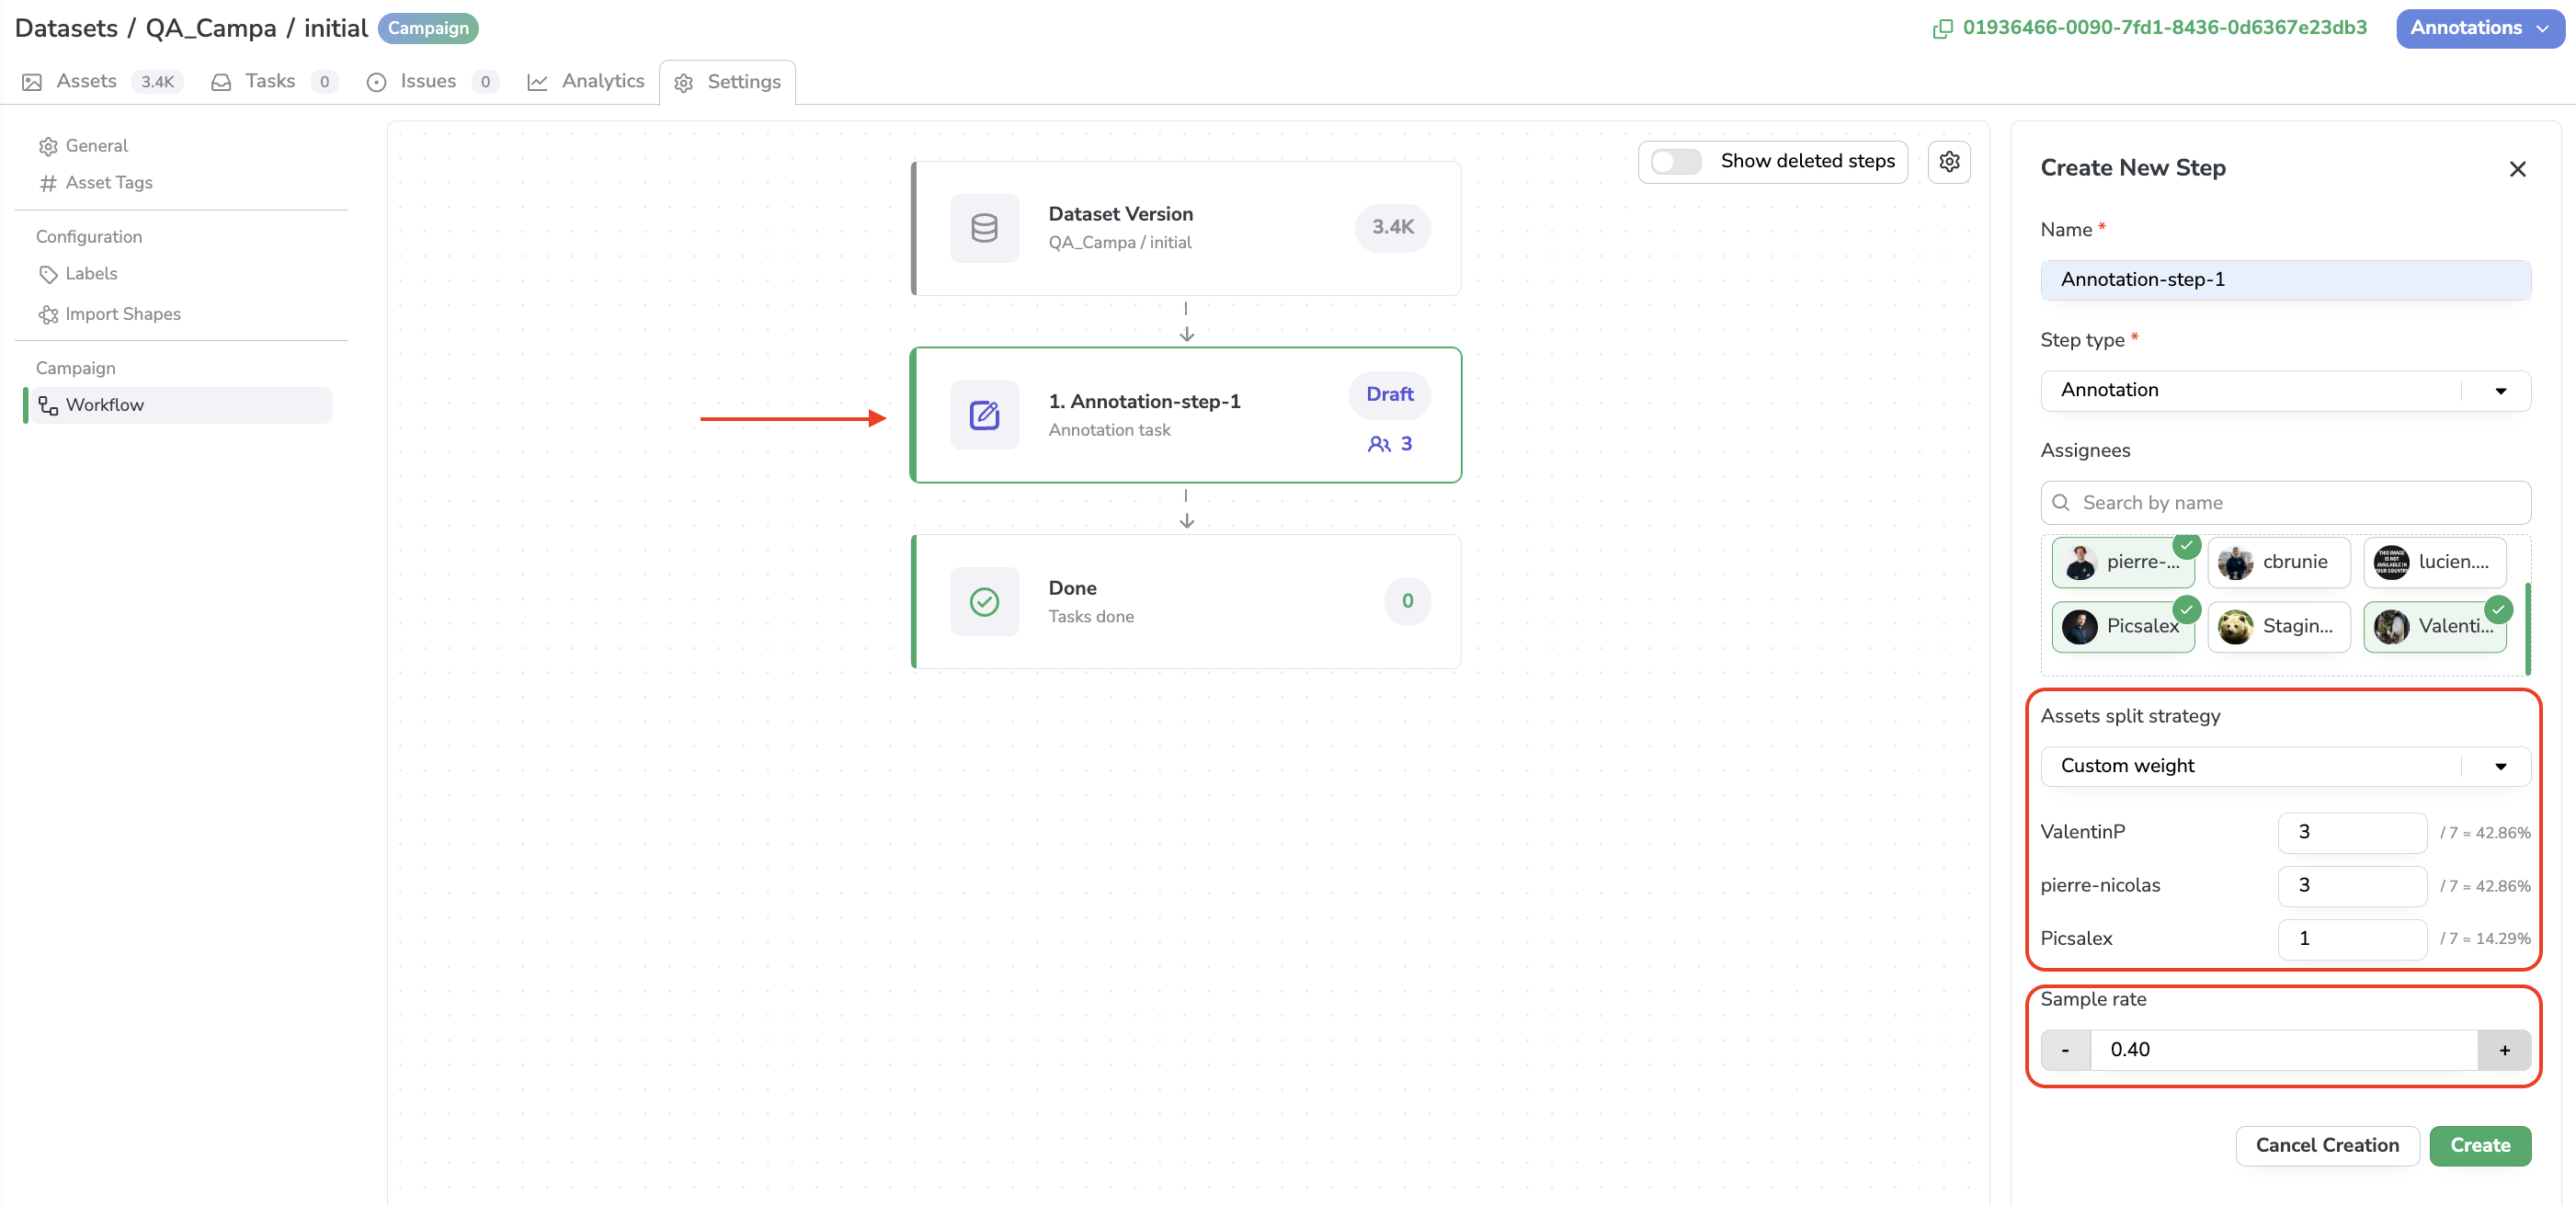Image resolution: width=2576 pixels, height=1206 pixels.
Task: Click the dataset version cylinder icon
Action: pos(984,227)
